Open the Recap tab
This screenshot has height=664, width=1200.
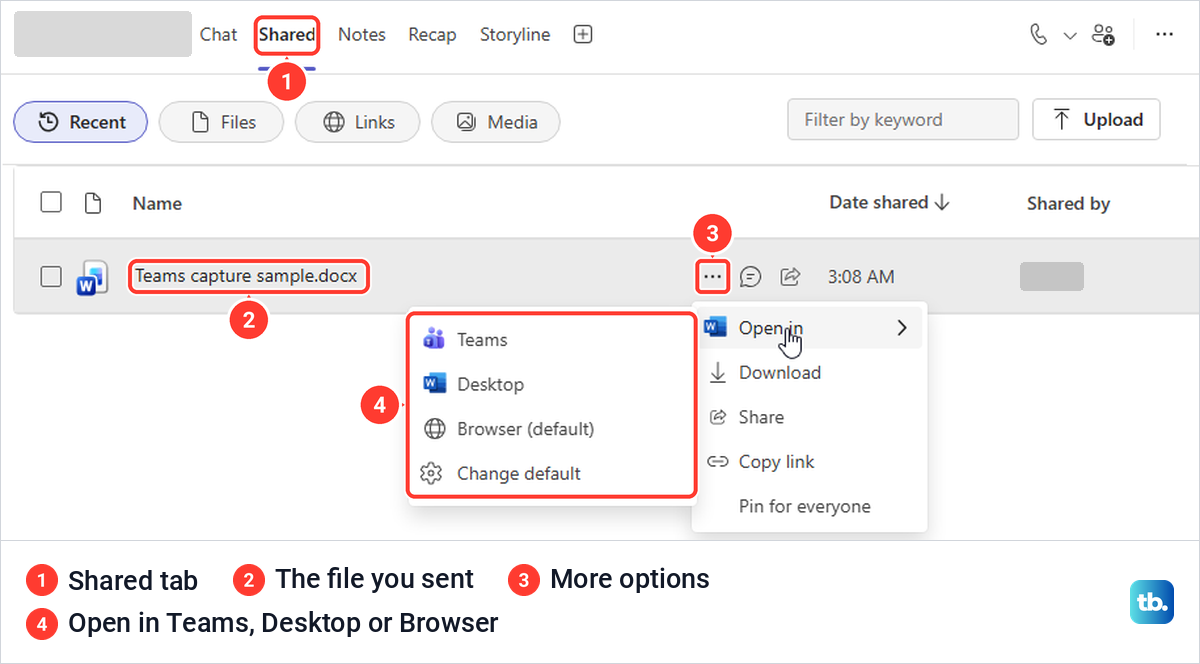tap(432, 34)
